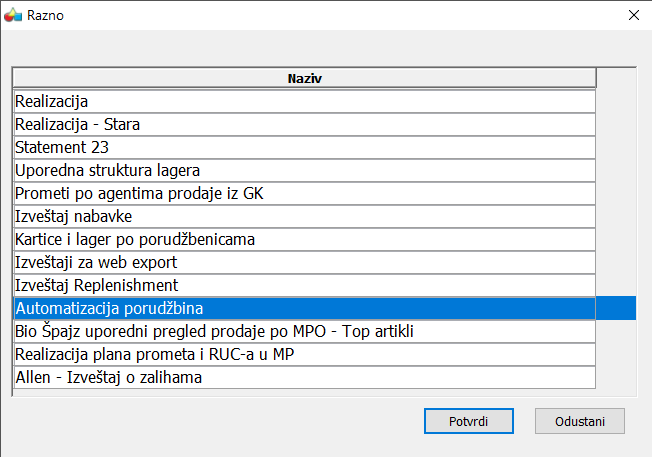Select the Izveštaj nabavke row
Viewport: 652px width, 457px height.
click(x=305, y=216)
